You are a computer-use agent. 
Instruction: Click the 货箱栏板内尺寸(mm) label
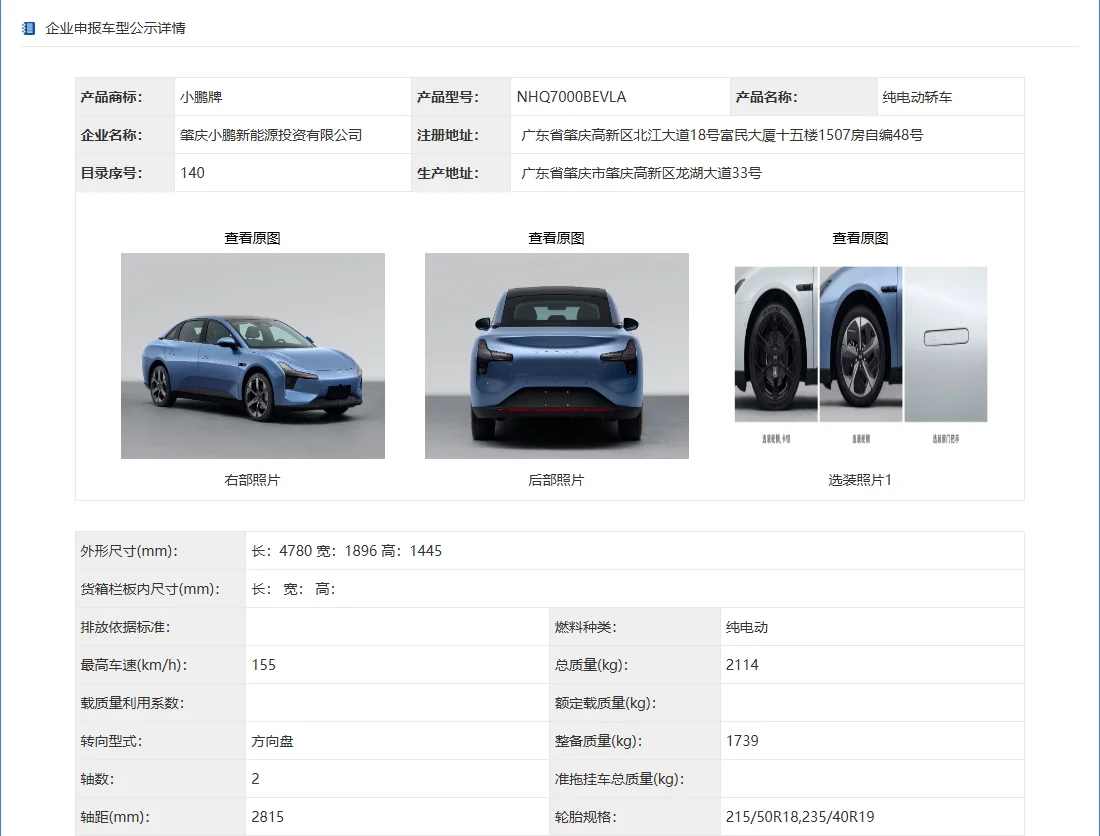pos(150,589)
